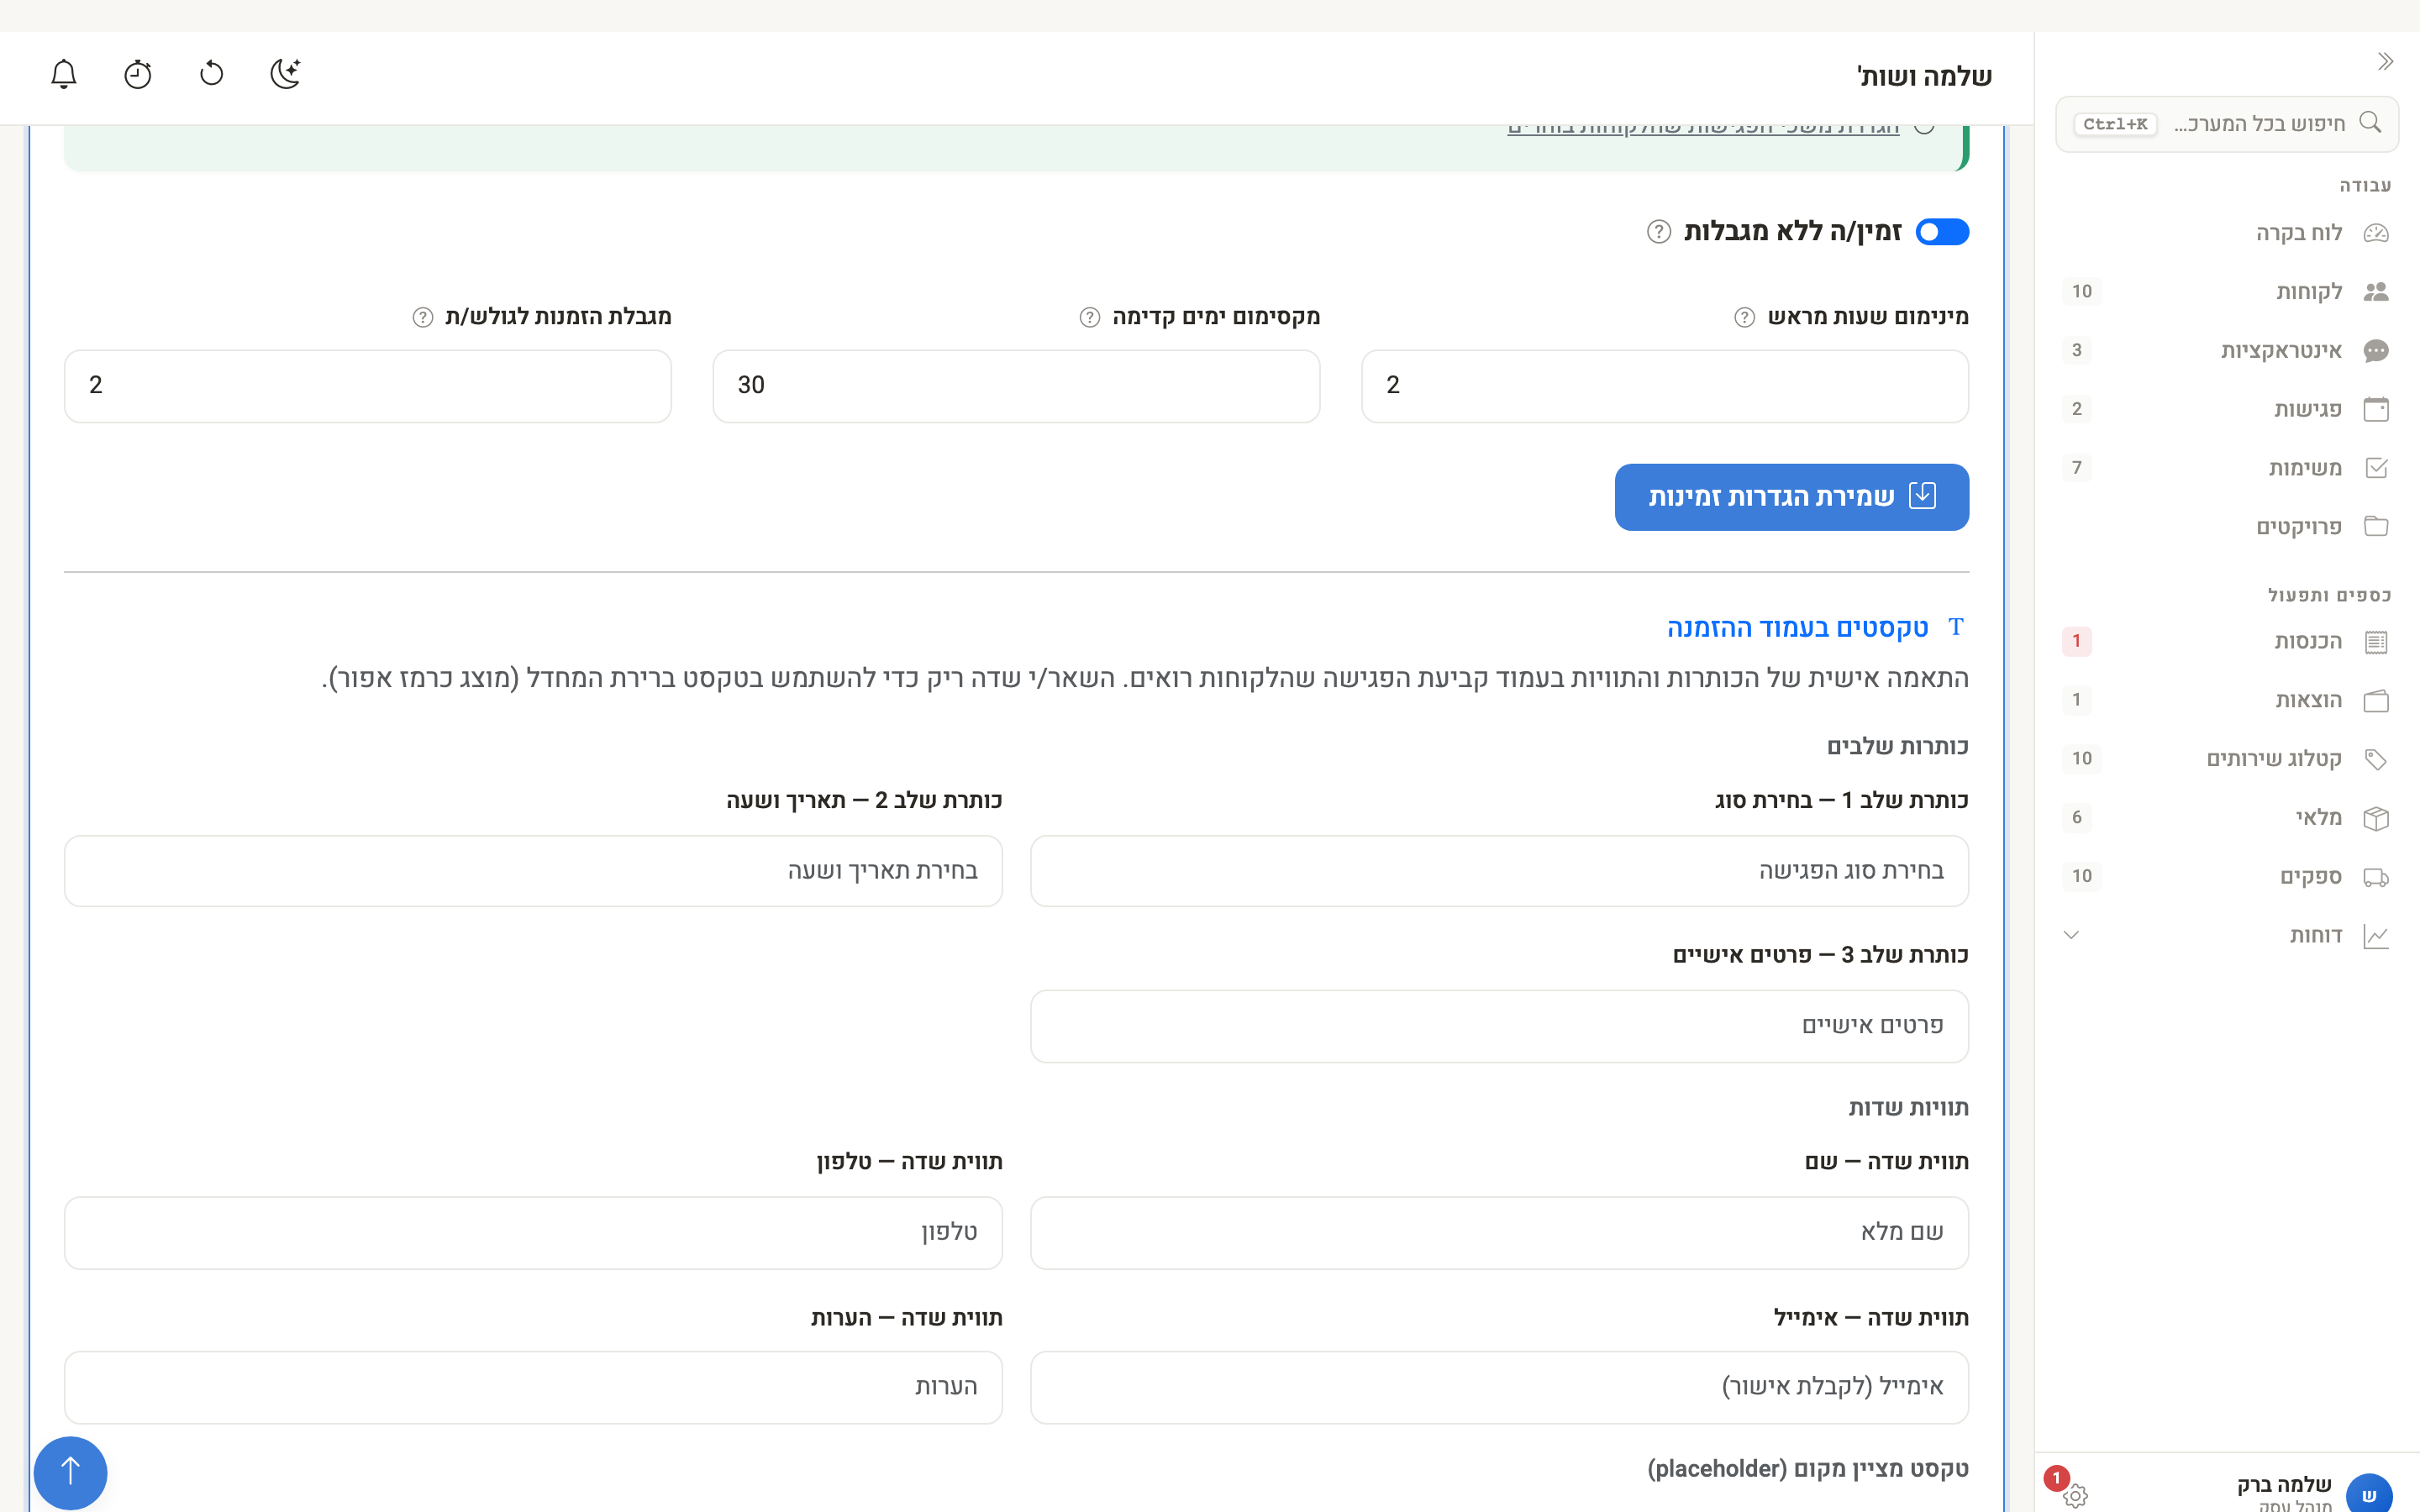Open ספקים in sidebar
This screenshot has height=1512, width=2420.
(2227, 877)
